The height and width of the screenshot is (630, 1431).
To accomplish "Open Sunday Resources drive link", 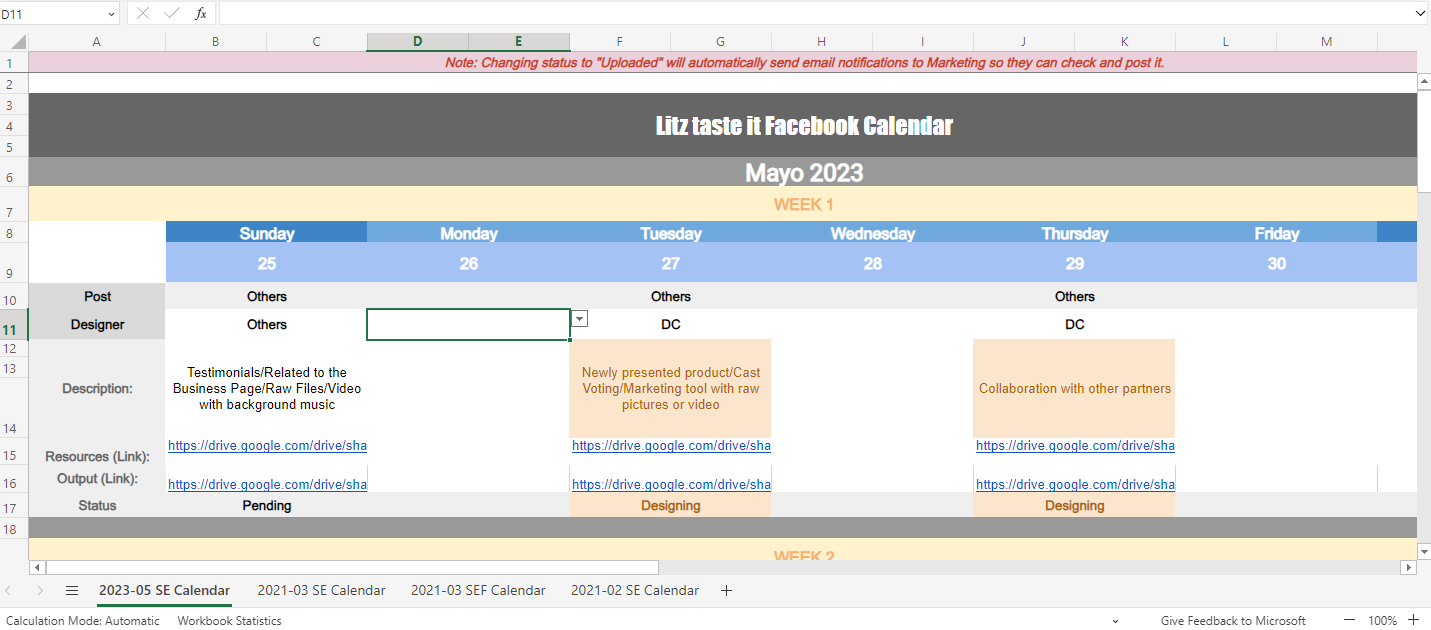I will coord(267,446).
